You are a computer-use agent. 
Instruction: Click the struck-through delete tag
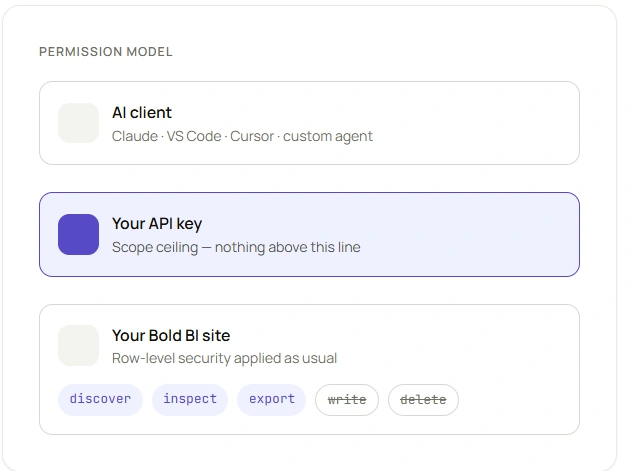[x=423, y=400]
